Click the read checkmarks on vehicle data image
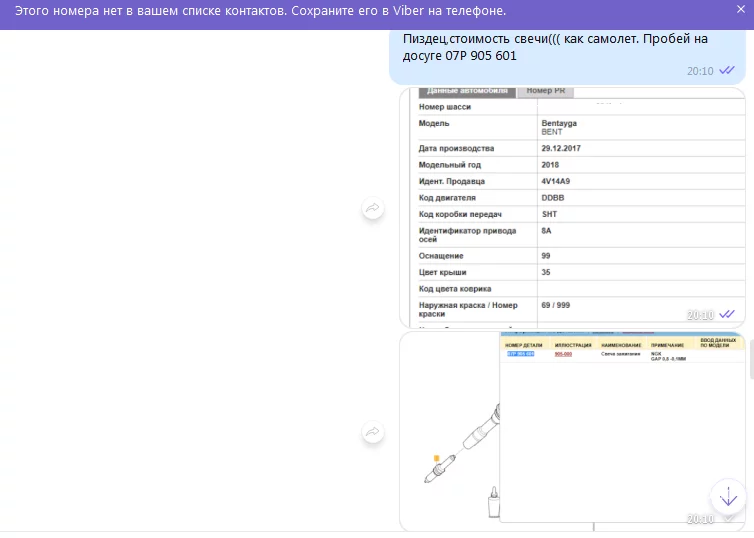The image size is (754, 538). point(727,314)
